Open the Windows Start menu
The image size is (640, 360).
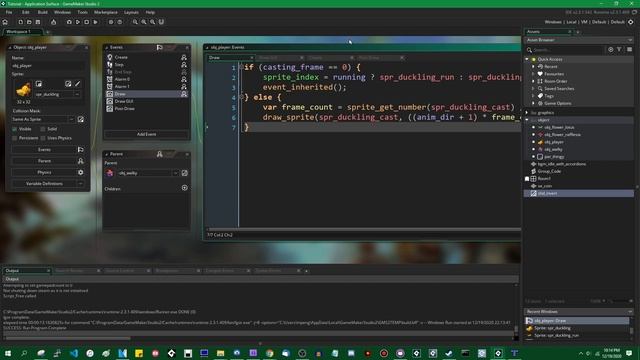8,353
